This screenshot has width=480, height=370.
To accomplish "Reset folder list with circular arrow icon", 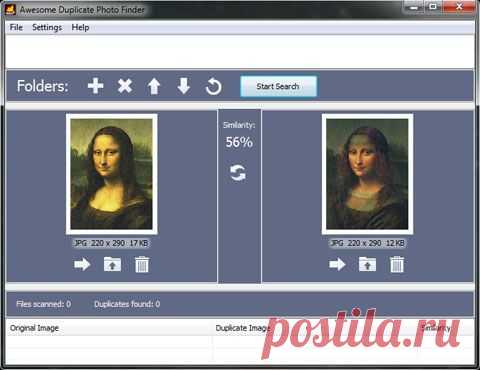I will click(x=213, y=86).
